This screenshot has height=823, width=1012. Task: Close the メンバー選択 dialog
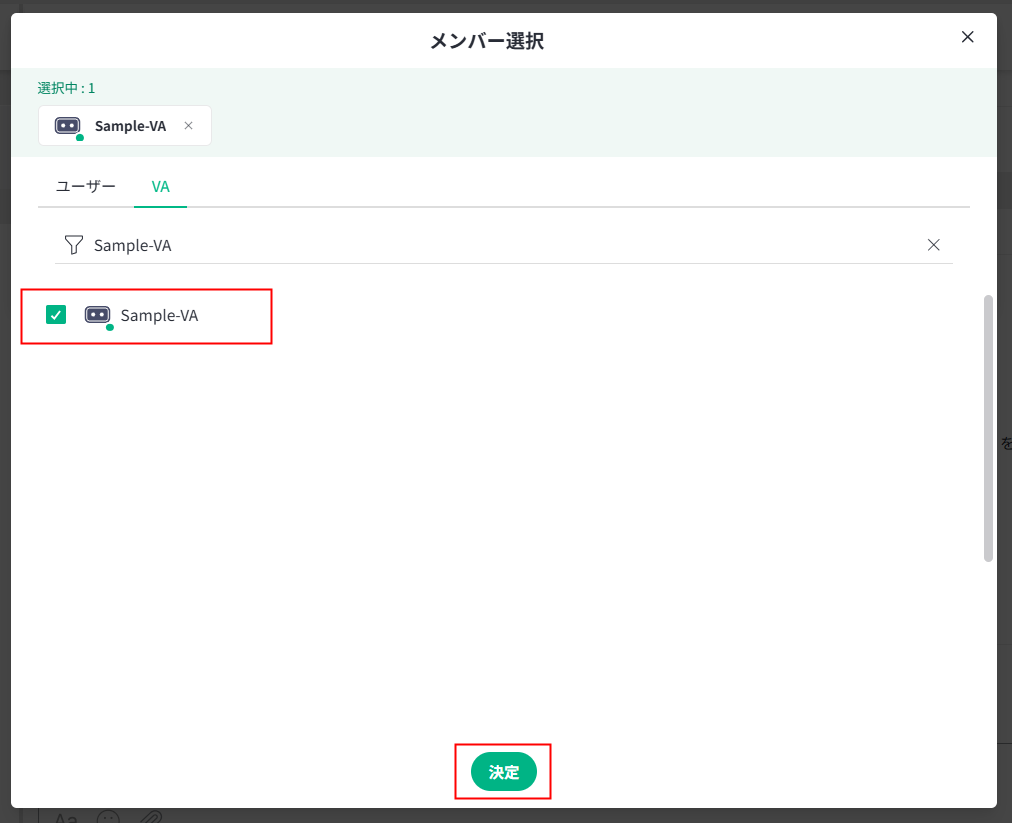pyautogui.click(x=967, y=37)
